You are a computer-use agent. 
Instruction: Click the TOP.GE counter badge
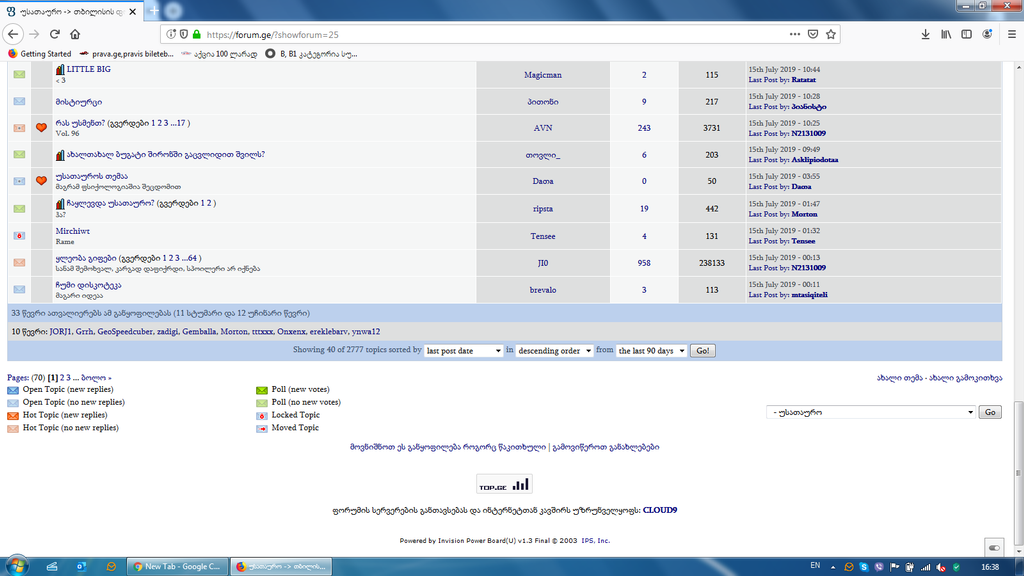[504, 483]
